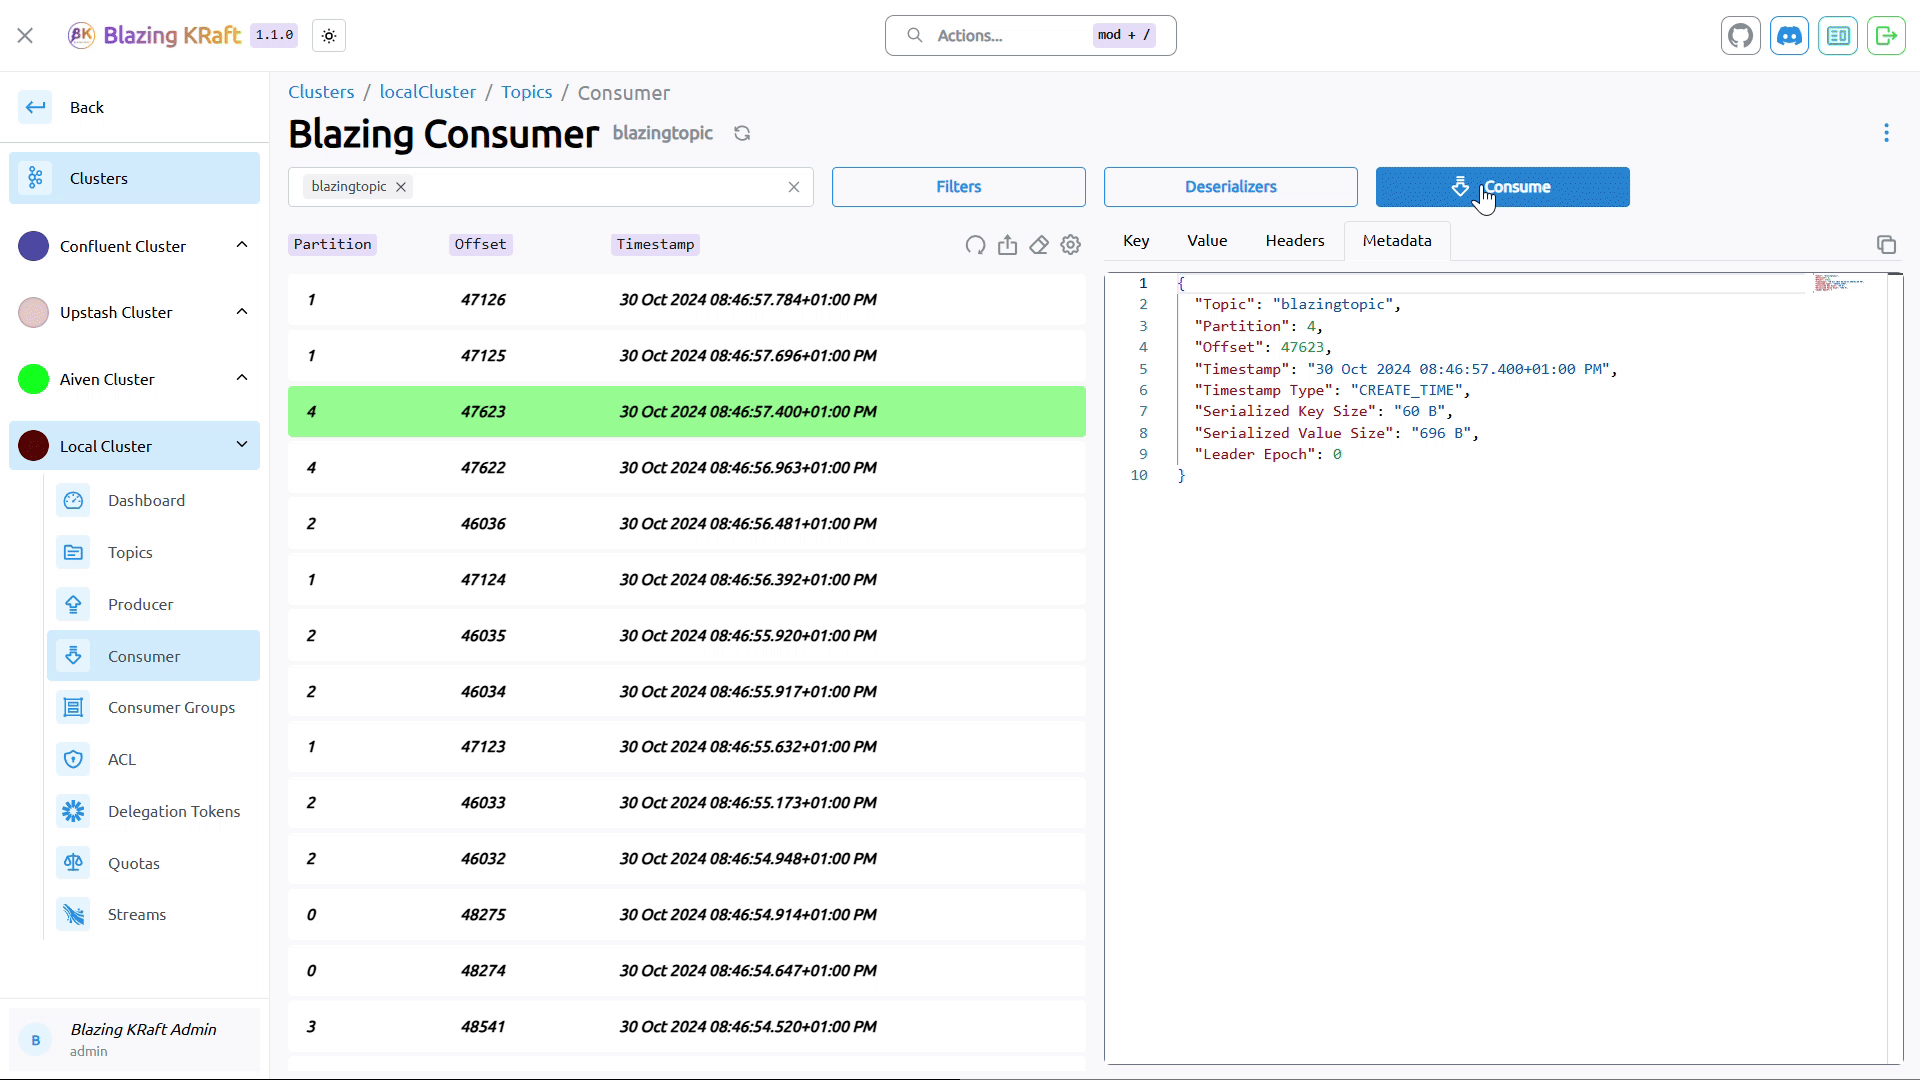Close the sidebar with the X icon
The height and width of the screenshot is (1080, 1920).
[25, 36]
